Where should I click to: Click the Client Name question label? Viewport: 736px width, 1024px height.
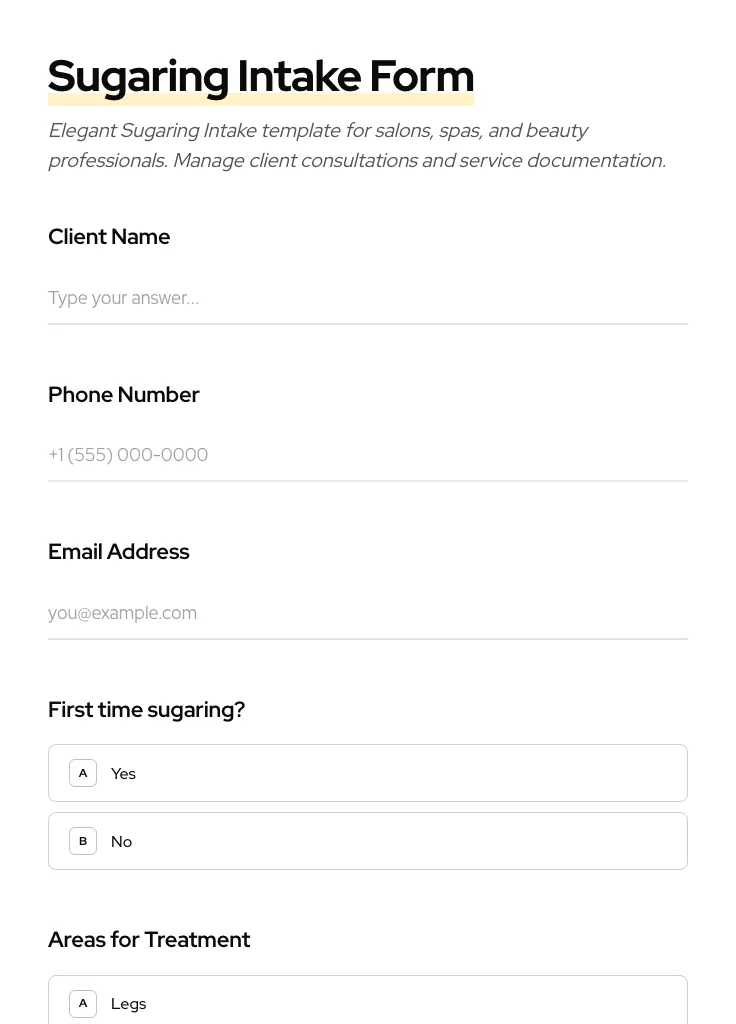tap(109, 237)
